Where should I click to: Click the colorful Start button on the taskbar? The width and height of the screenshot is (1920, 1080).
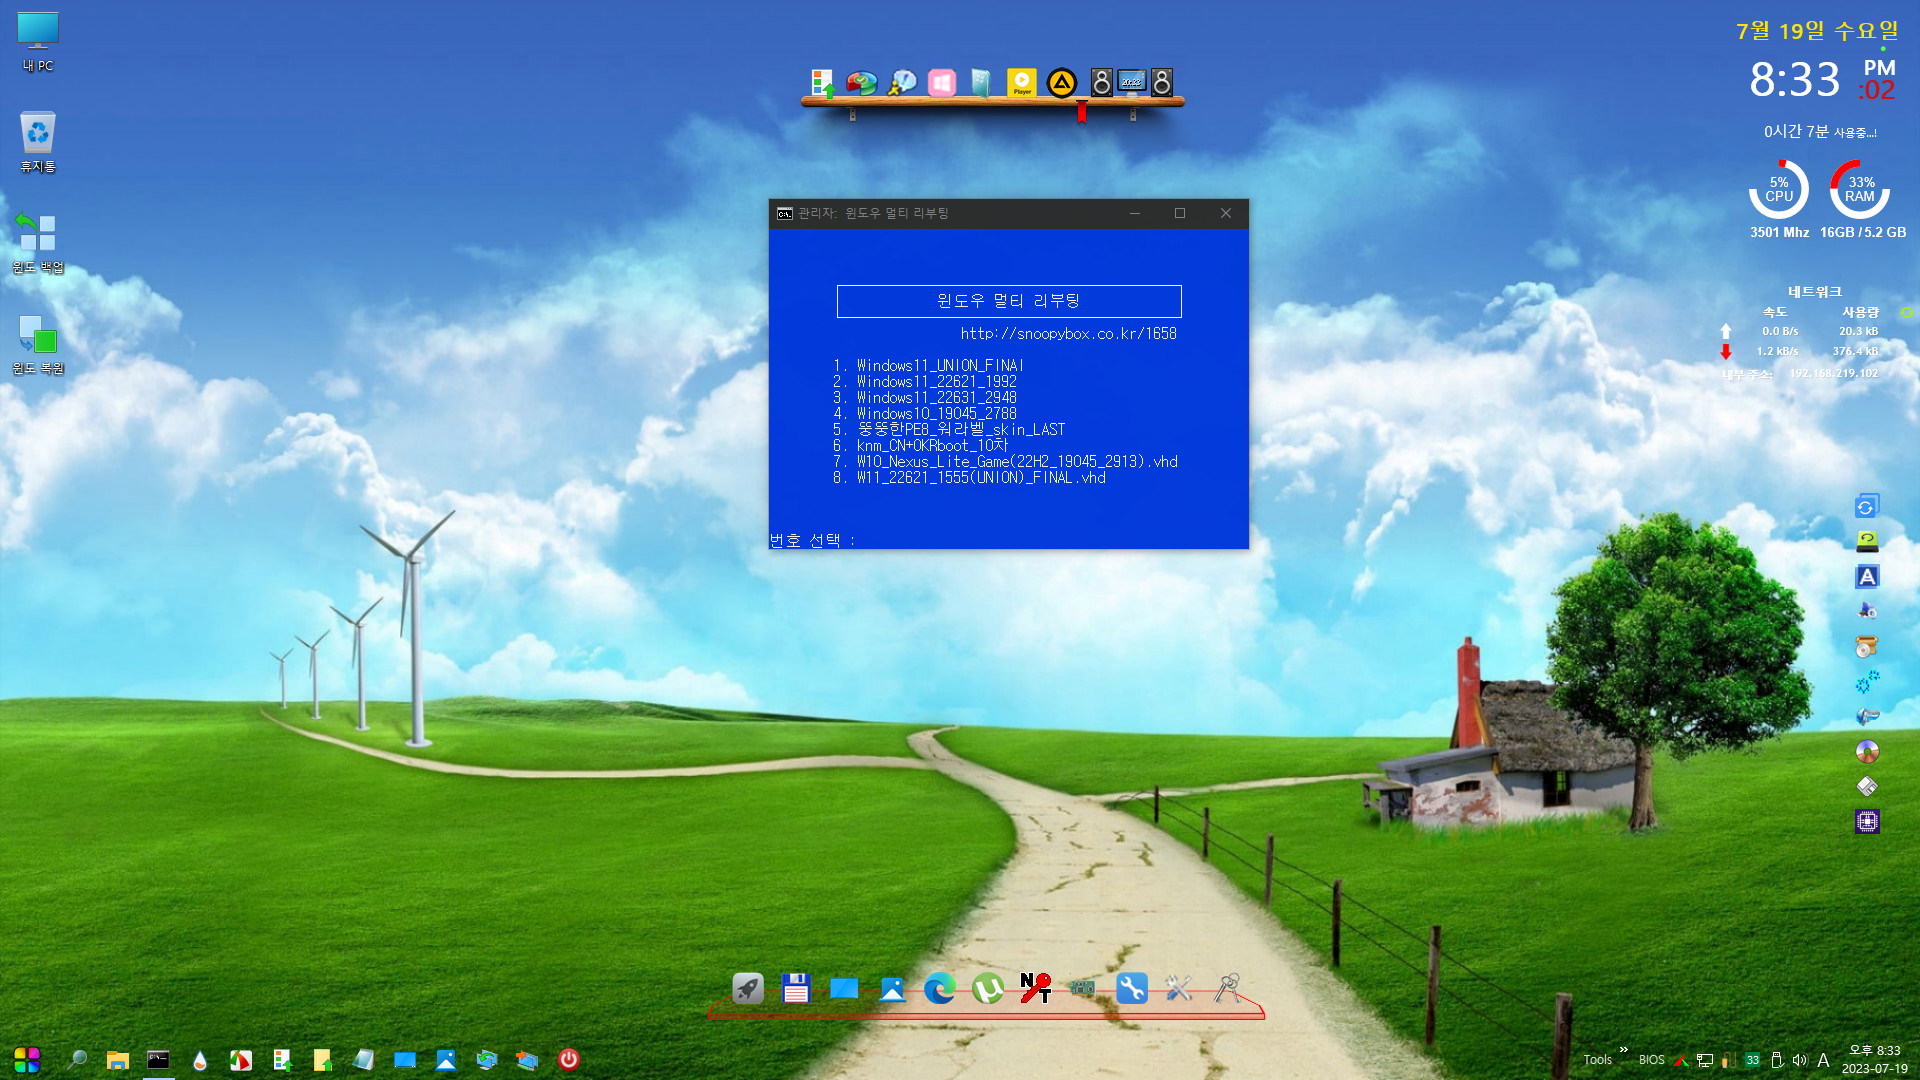point(27,1060)
